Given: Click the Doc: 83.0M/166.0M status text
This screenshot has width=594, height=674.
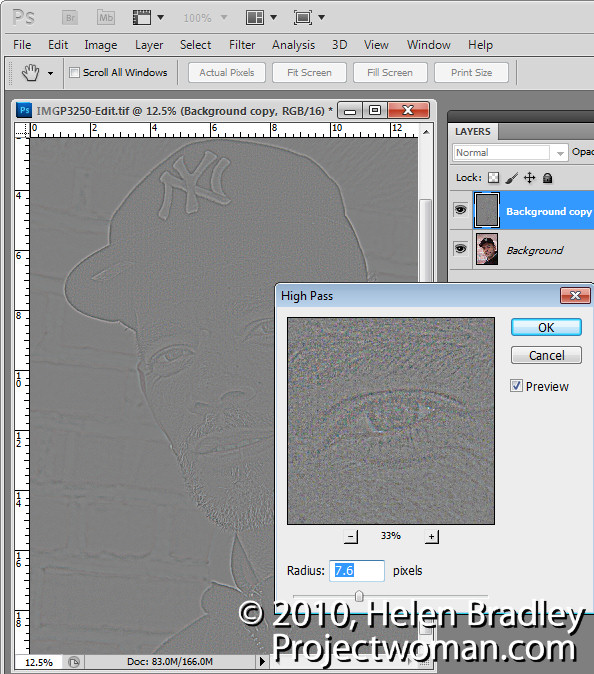Looking at the screenshot, I should (x=170, y=662).
